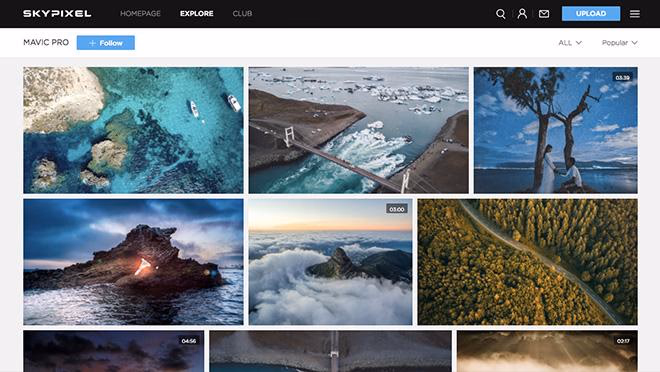
Task: Open the forest road aerial photo
Action: [527, 262]
